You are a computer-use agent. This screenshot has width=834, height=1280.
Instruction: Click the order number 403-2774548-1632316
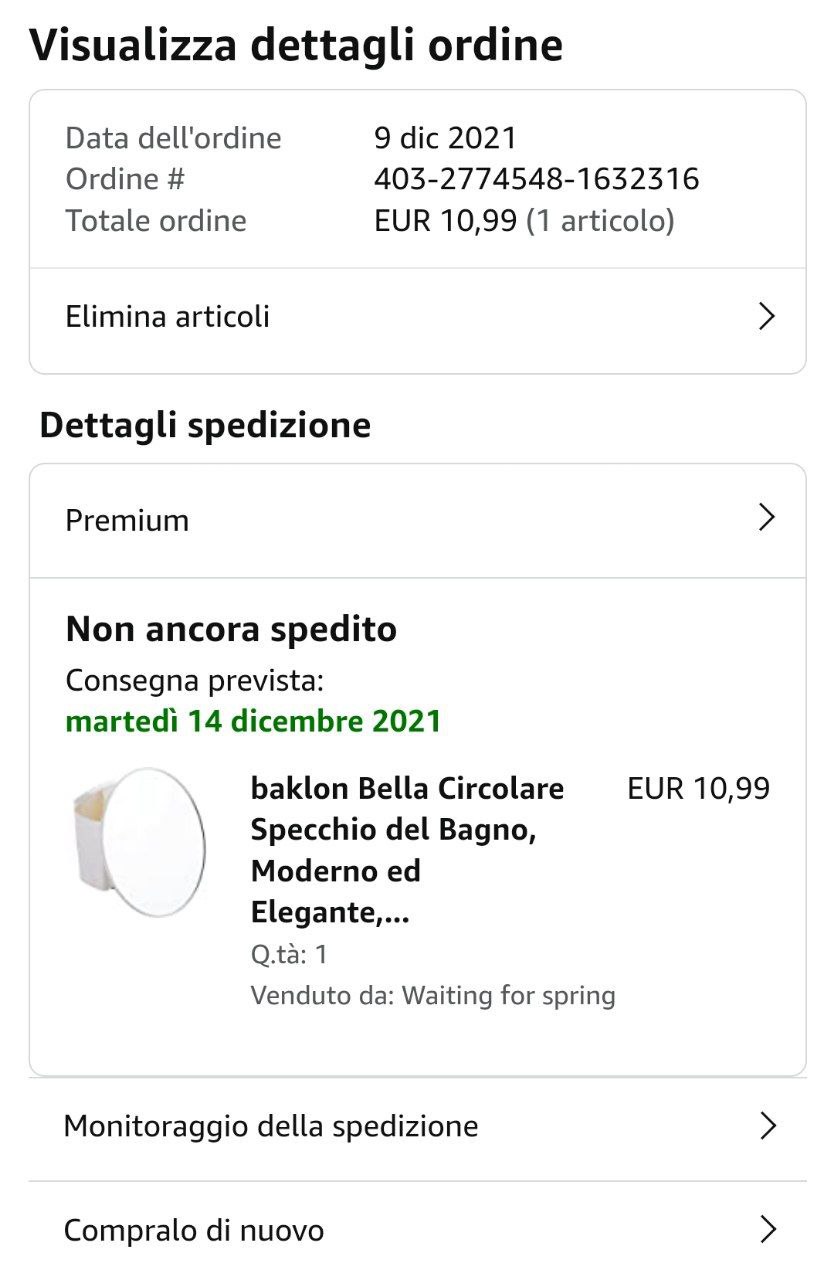pos(536,179)
